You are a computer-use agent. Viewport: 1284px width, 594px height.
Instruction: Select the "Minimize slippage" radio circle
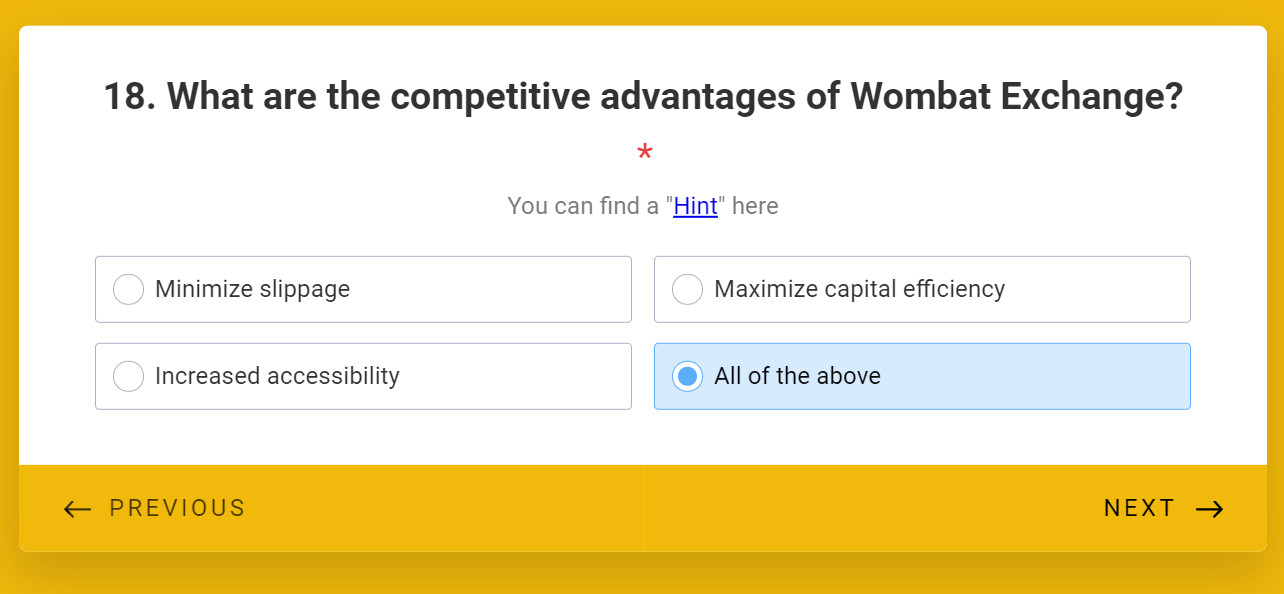[128, 290]
